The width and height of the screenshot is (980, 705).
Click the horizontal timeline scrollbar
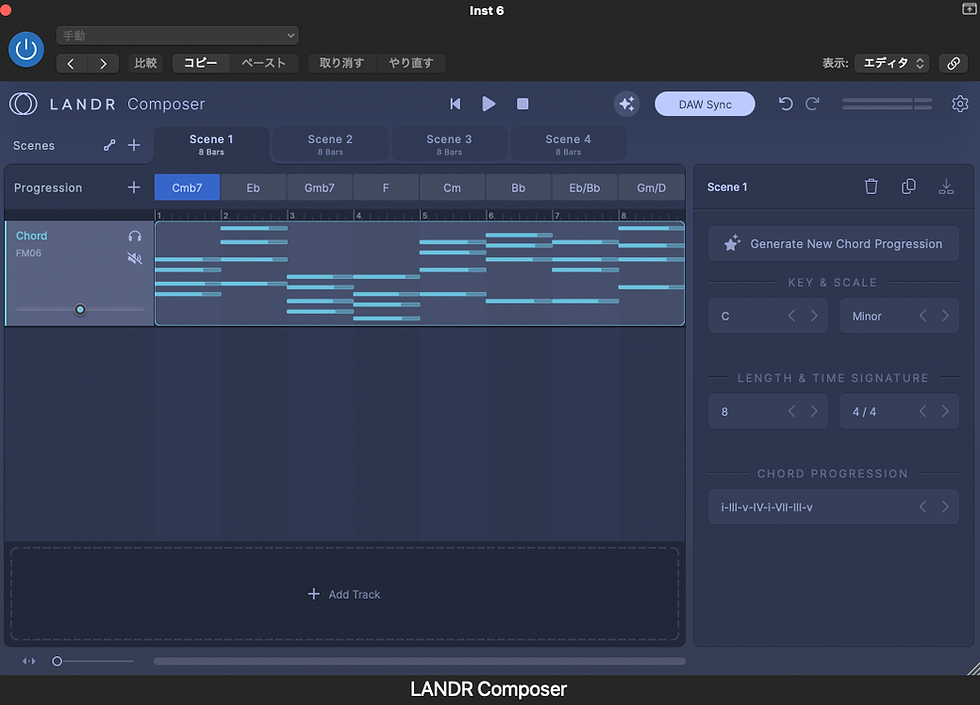419,661
